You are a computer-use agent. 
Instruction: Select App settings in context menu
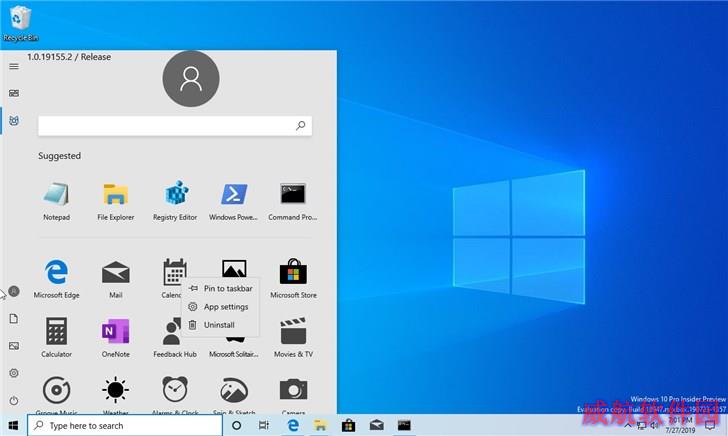(221, 307)
